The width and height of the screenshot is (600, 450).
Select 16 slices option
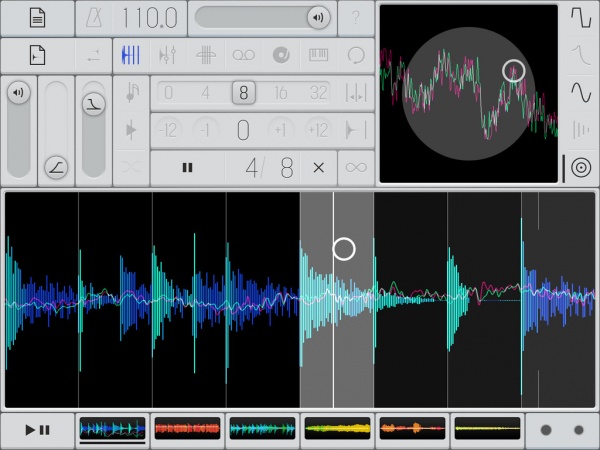[x=281, y=93]
